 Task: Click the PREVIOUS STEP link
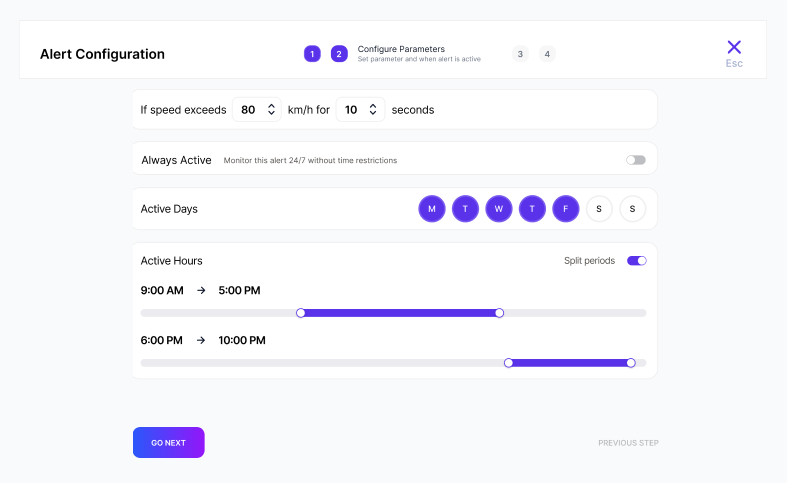tap(628, 443)
